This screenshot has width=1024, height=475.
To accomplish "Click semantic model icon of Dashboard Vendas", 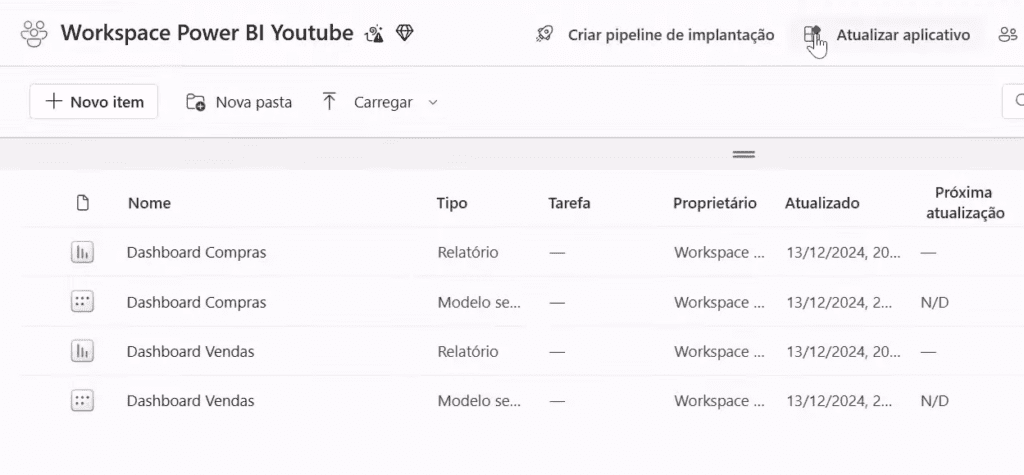I will coord(82,401).
